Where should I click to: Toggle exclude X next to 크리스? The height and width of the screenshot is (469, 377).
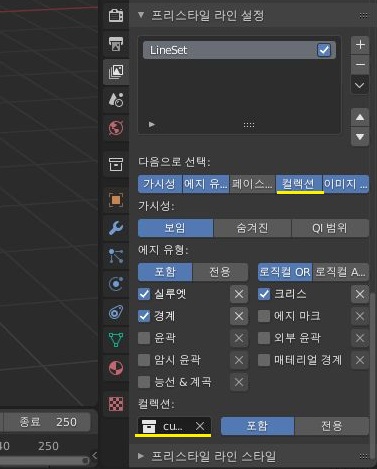pyautogui.click(x=360, y=294)
